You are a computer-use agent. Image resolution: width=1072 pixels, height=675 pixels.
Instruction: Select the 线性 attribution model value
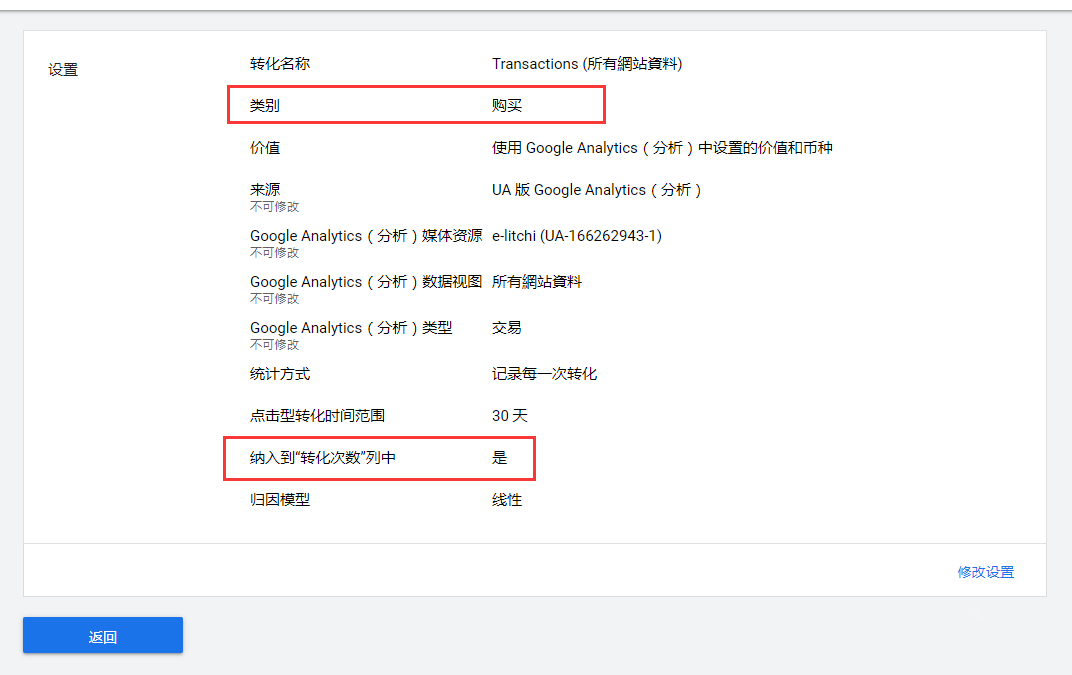[x=507, y=500]
